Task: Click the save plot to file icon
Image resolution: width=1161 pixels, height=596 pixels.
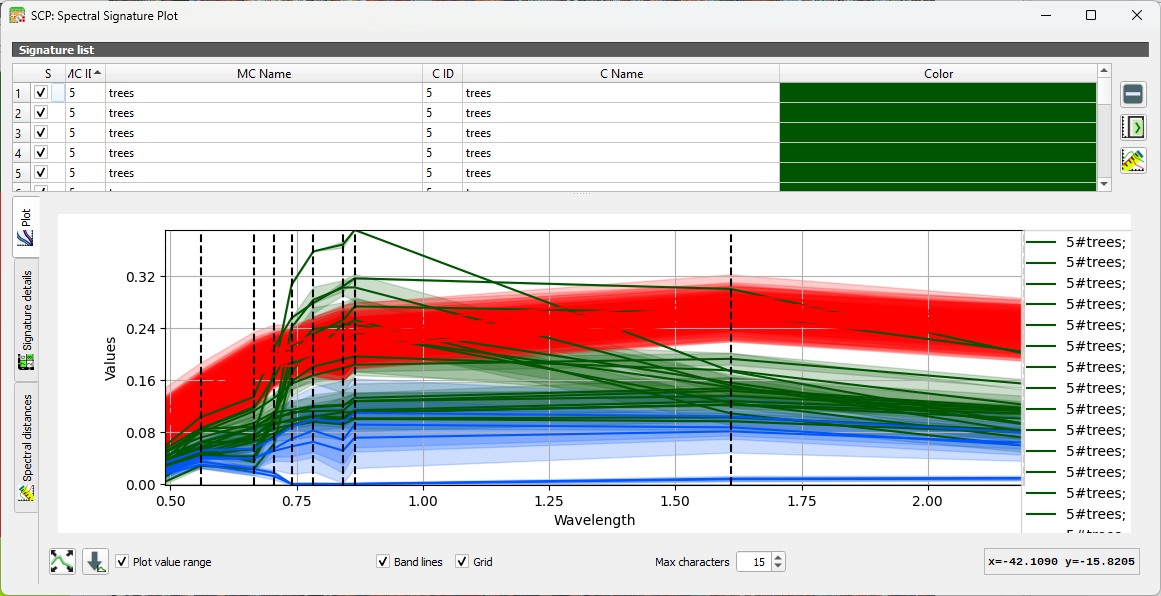Action: click(95, 561)
